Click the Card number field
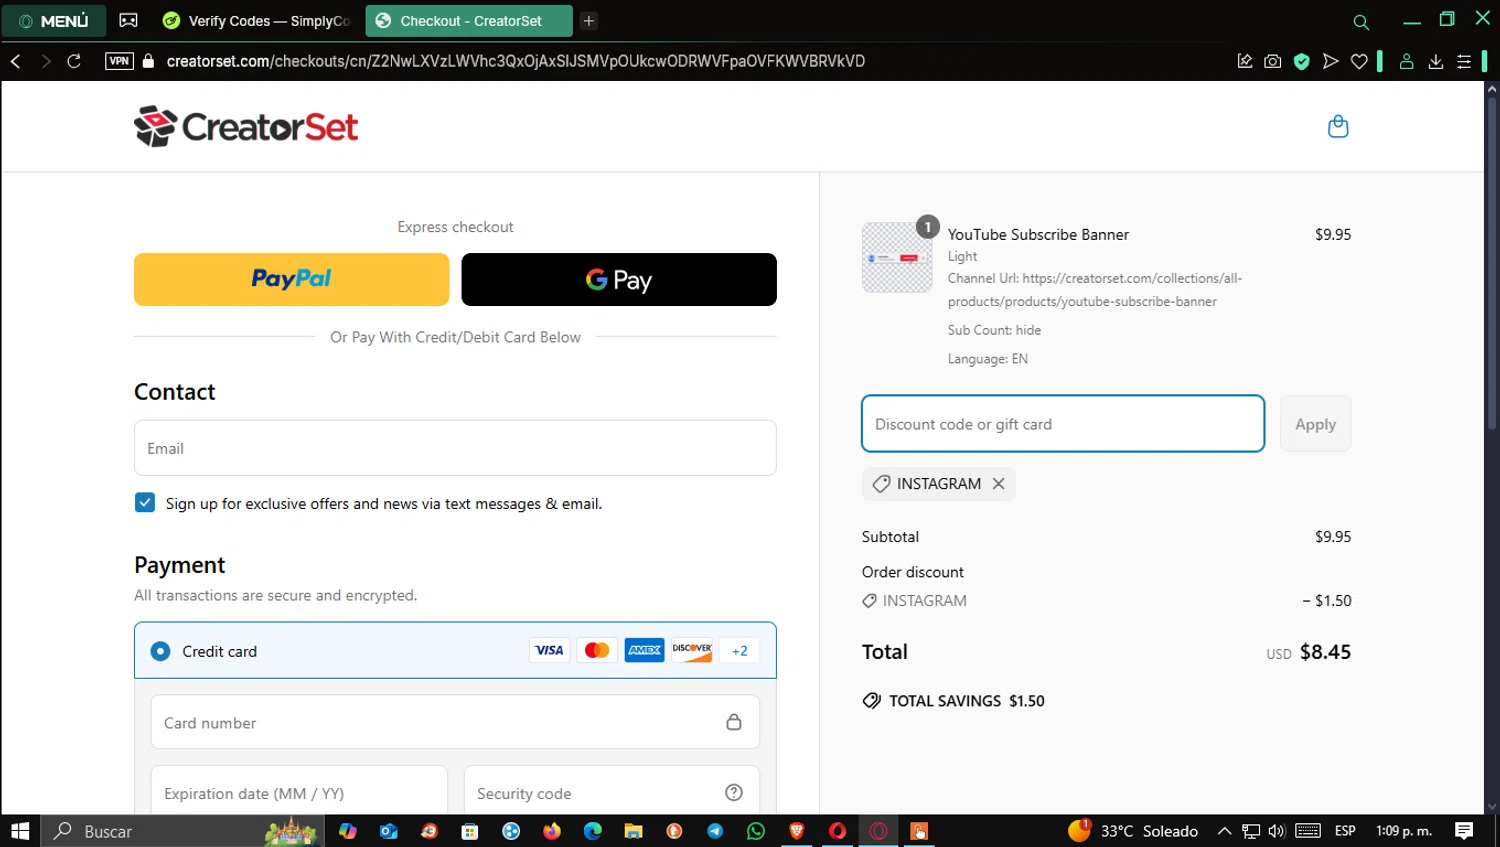Image resolution: width=1500 pixels, height=847 pixels. [455, 722]
